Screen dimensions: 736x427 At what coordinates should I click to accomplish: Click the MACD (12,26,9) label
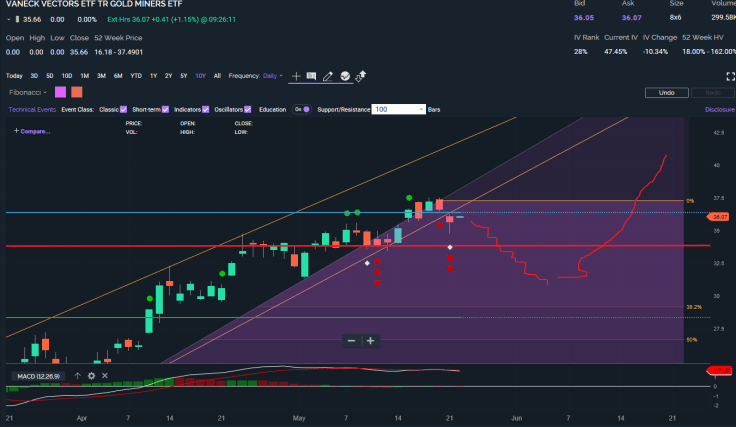pyautogui.click(x=38, y=376)
